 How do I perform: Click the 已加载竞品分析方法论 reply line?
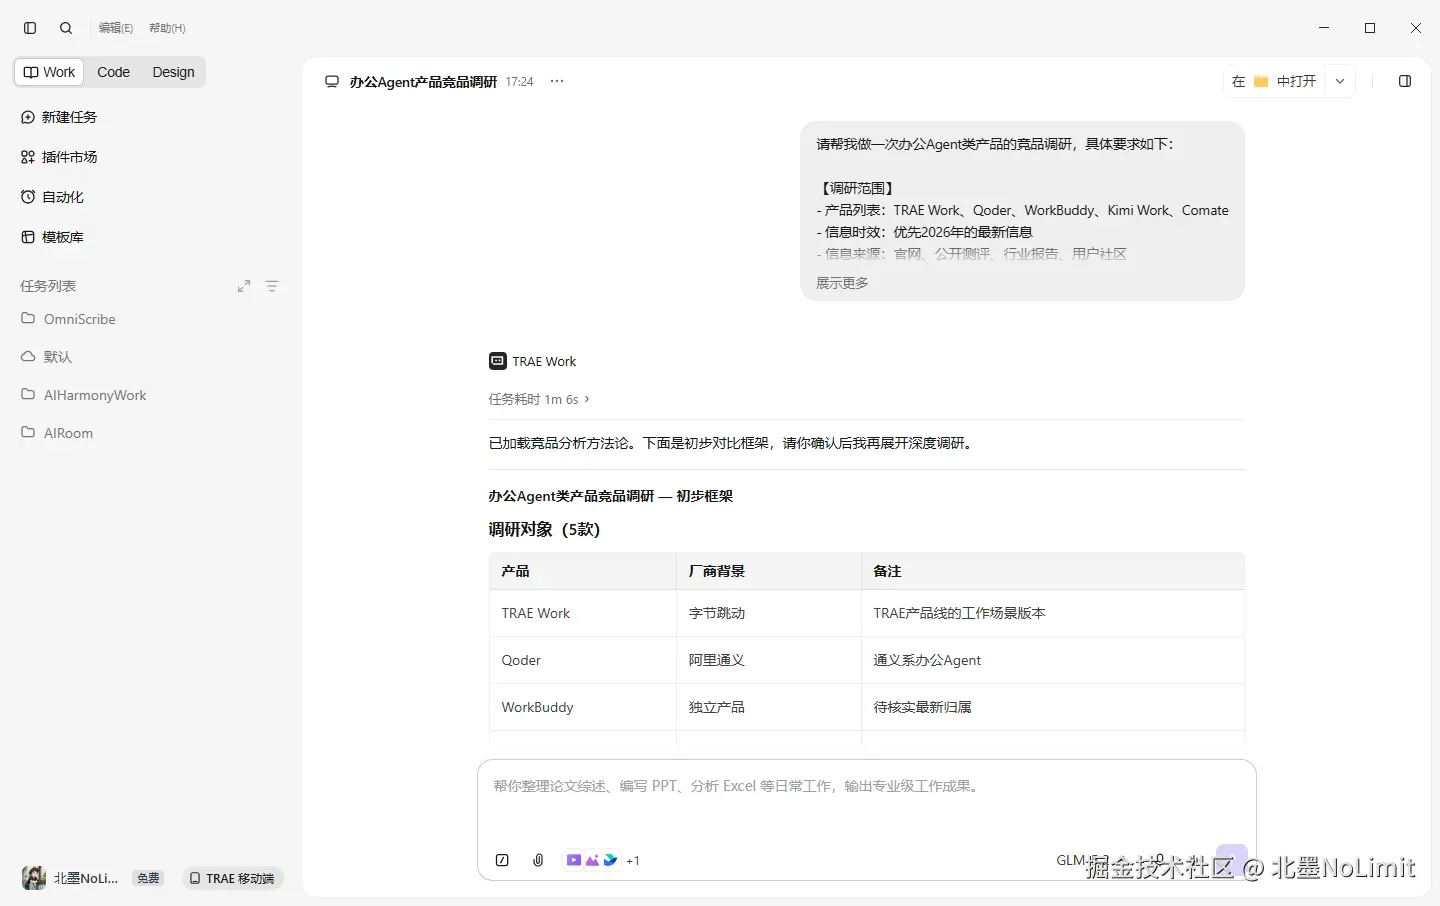731,443
